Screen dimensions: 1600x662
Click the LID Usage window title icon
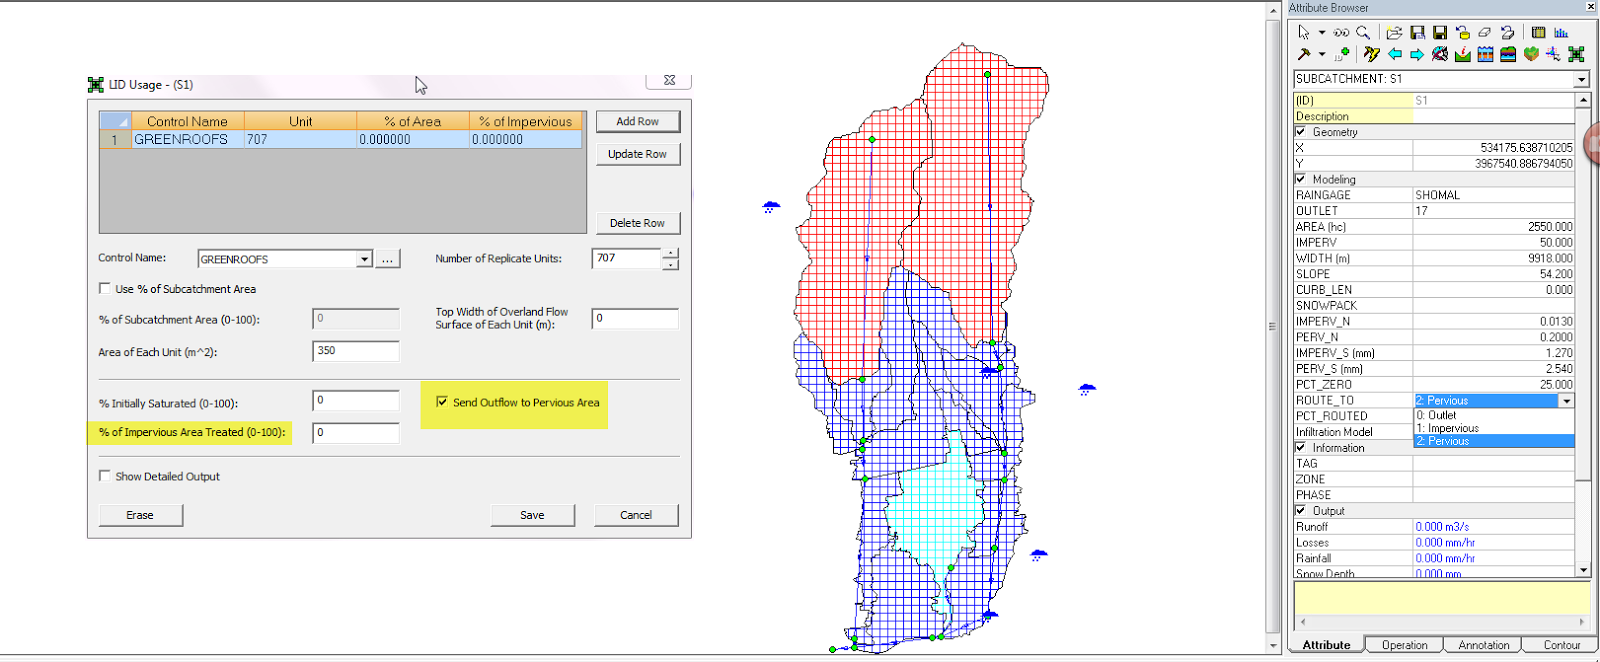(96, 85)
